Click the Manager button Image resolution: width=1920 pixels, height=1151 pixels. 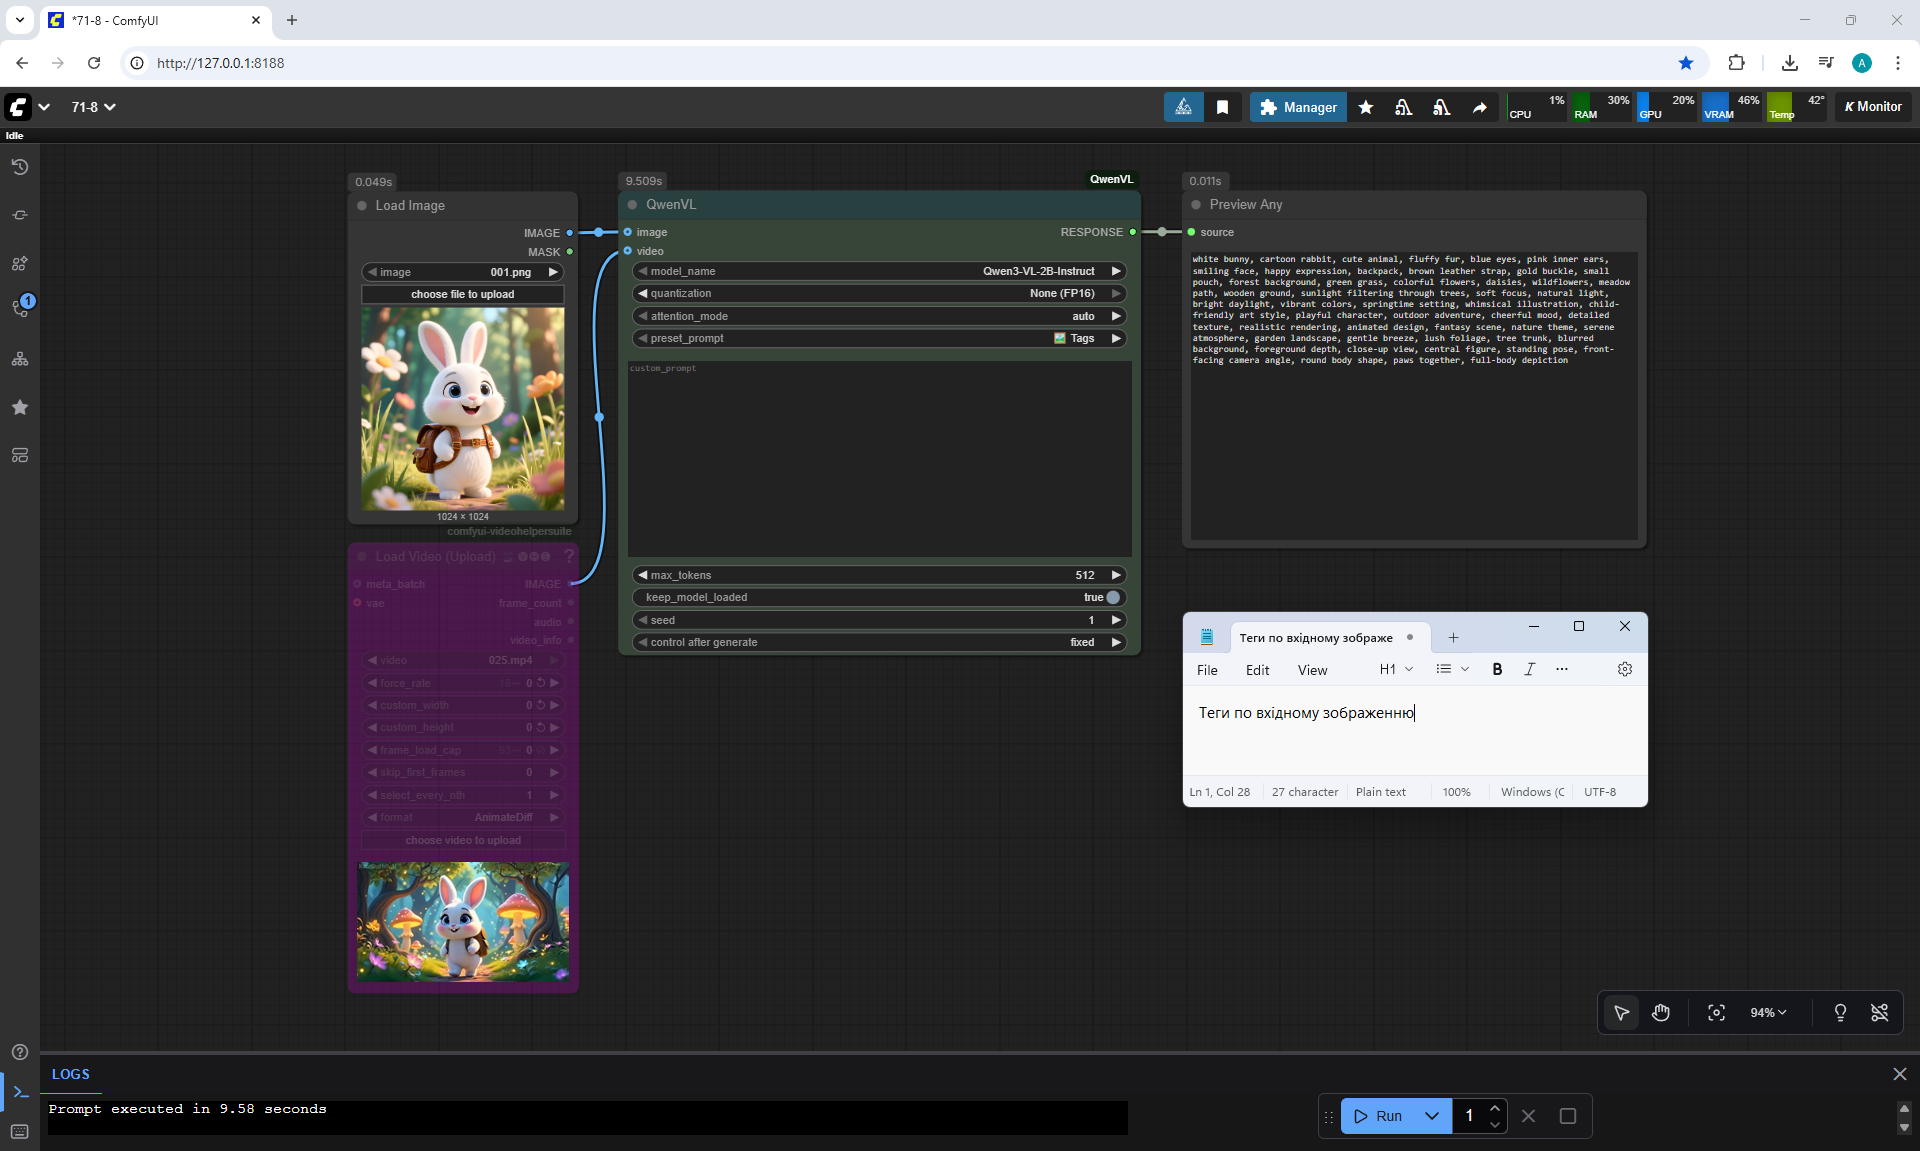pyautogui.click(x=1298, y=107)
